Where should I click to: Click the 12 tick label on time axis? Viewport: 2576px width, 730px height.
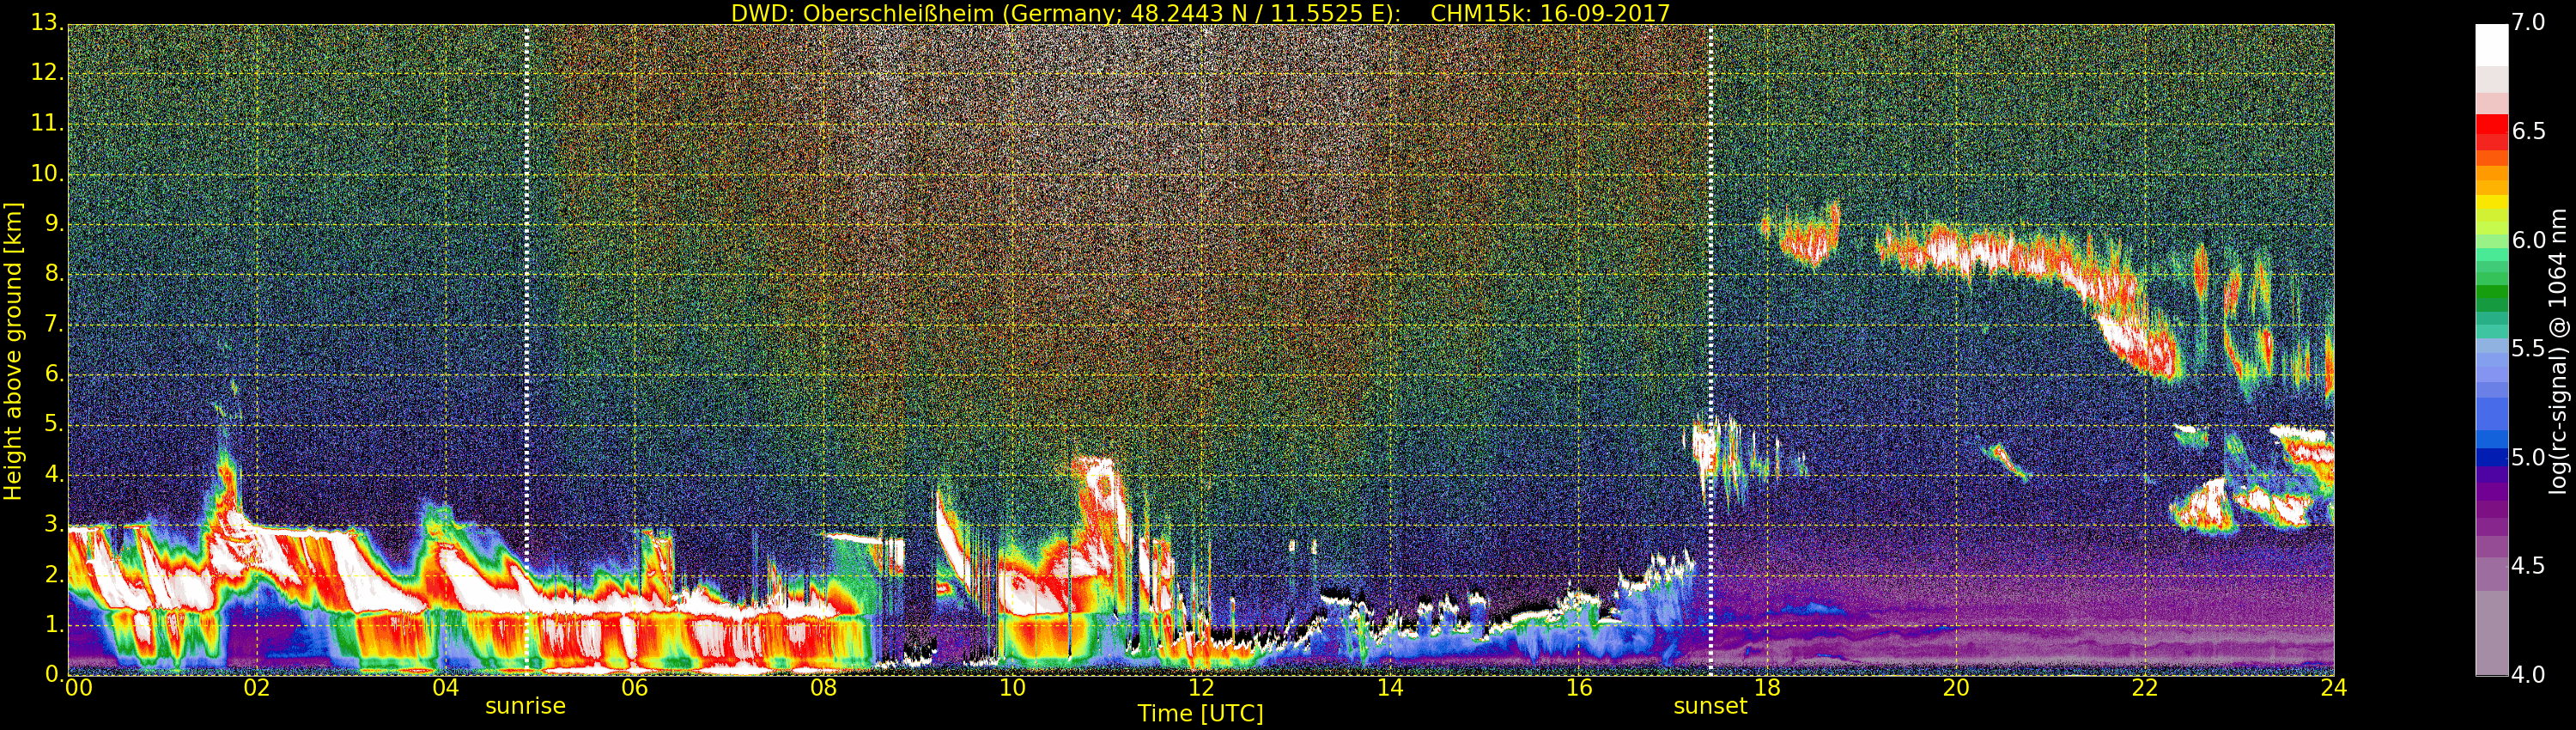pos(1201,687)
